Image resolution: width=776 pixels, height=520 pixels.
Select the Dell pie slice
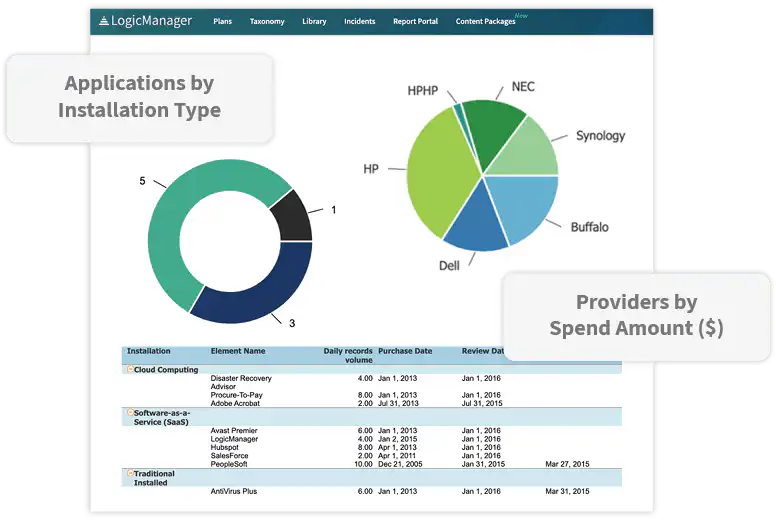click(478, 223)
